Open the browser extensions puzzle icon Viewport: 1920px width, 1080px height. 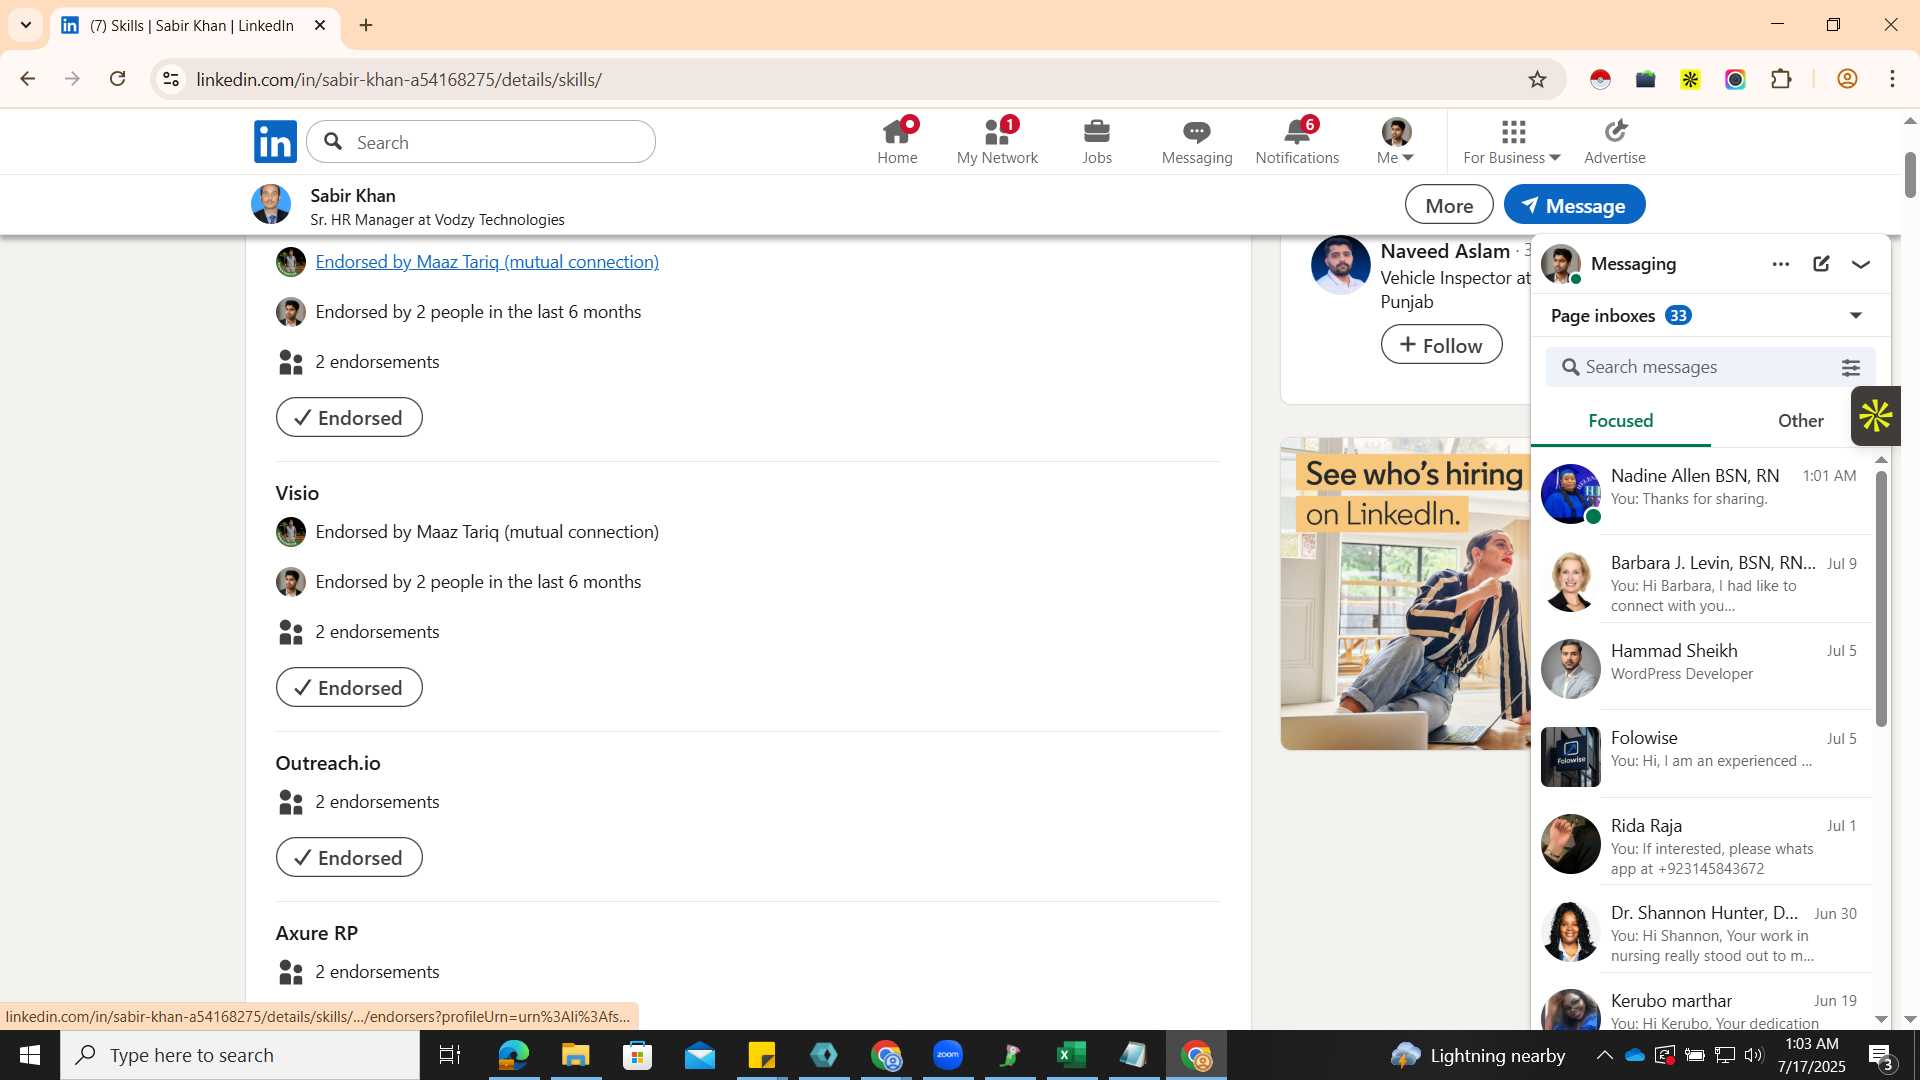pyautogui.click(x=1781, y=79)
